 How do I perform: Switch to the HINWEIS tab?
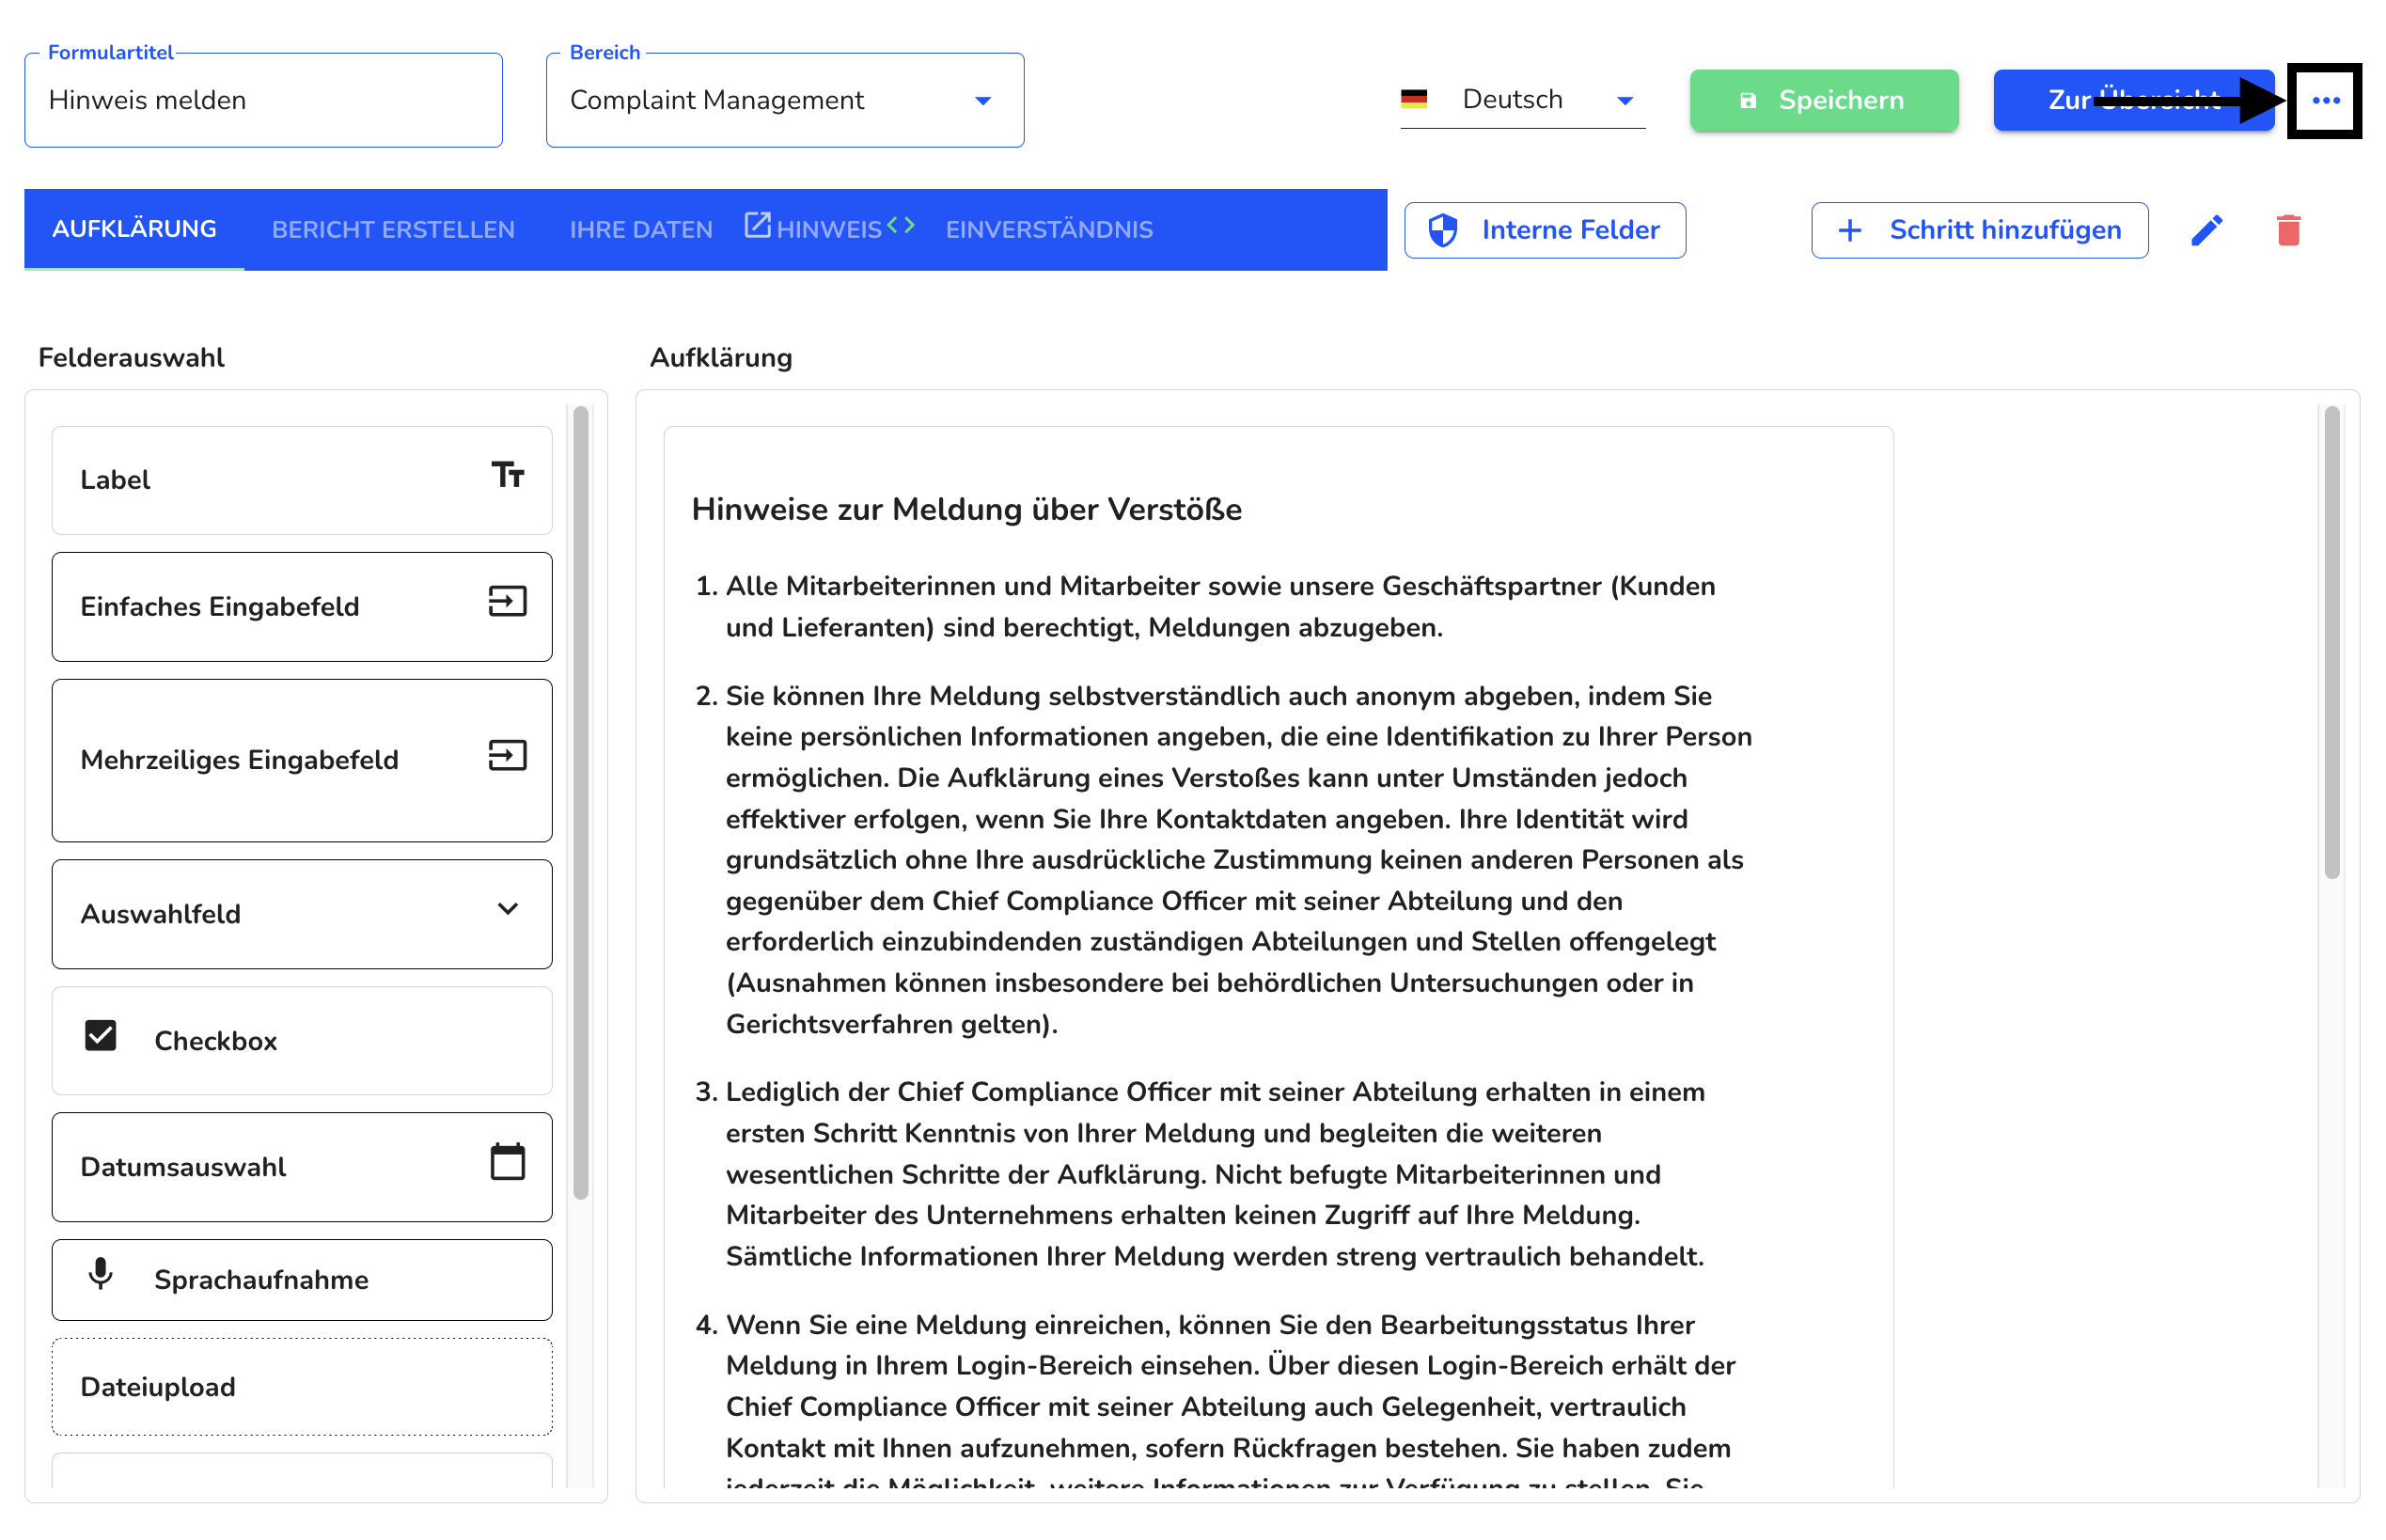pyautogui.click(x=829, y=230)
